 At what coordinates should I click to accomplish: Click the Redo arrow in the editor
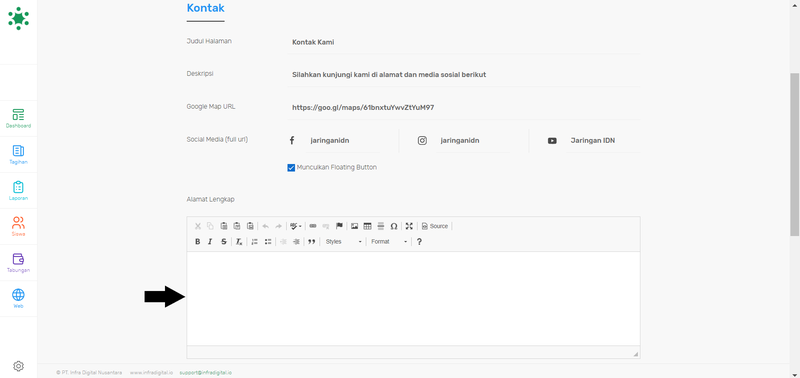tap(279, 226)
